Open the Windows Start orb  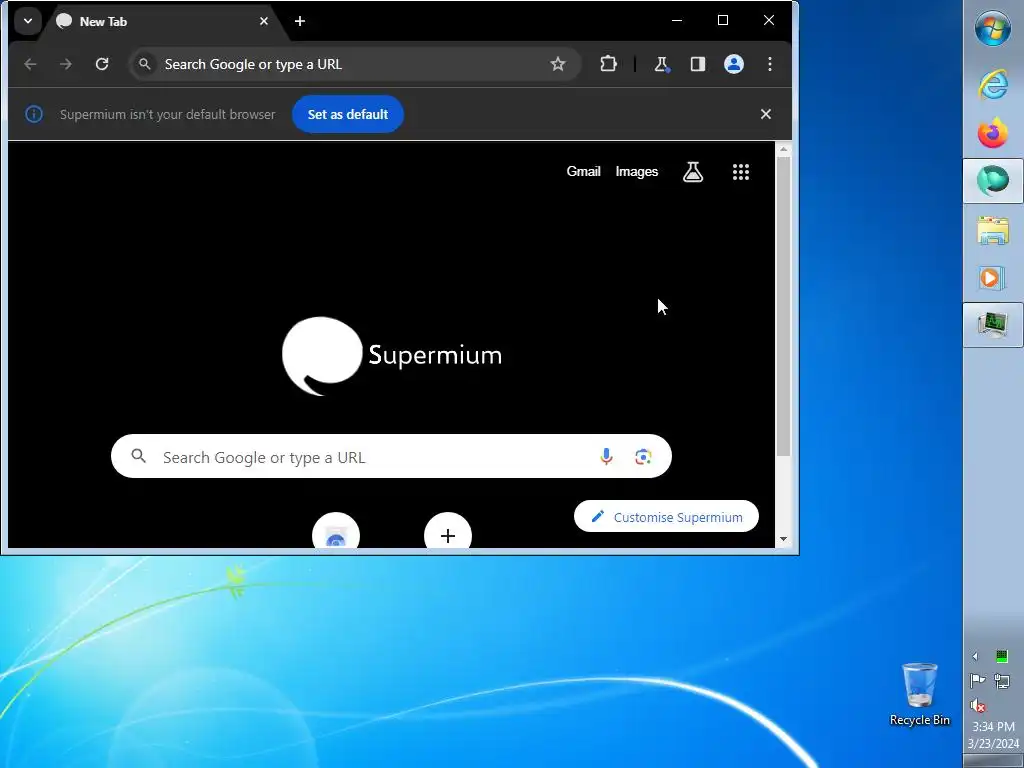[993, 28]
